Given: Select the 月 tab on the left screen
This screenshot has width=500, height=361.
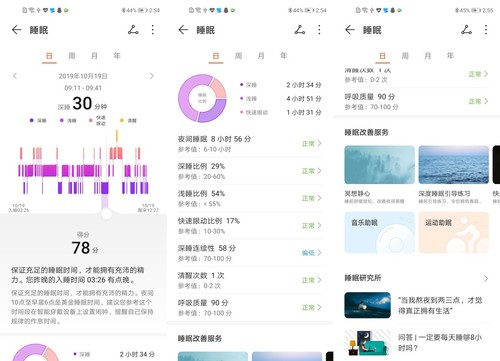Looking at the screenshot, I should click(94, 56).
